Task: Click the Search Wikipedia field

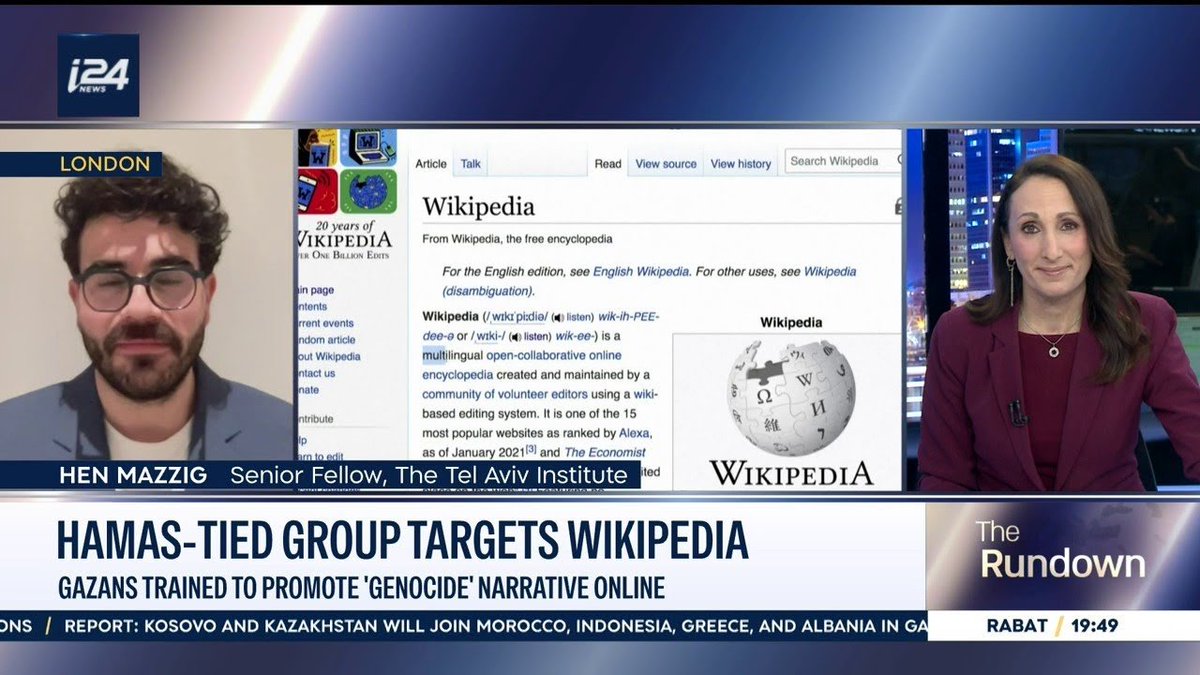Action: coord(841,161)
